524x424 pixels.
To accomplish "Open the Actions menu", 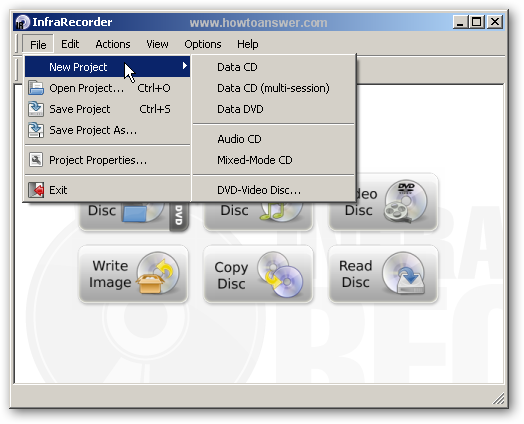I will [x=113, y=44].
